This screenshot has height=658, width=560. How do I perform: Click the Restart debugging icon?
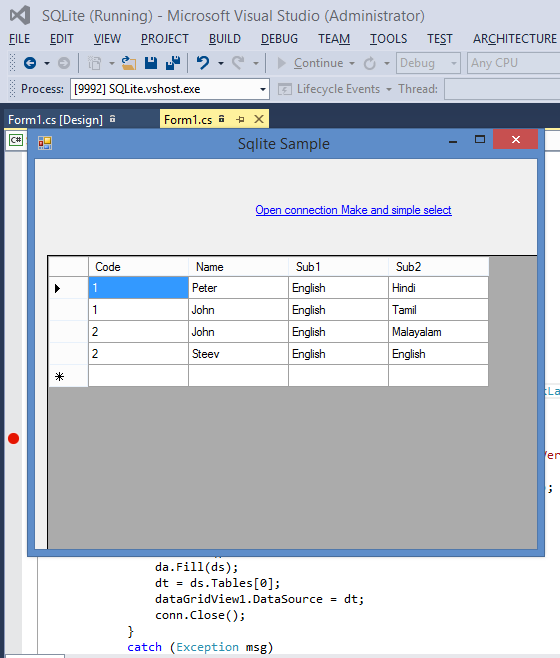[369, 64]
